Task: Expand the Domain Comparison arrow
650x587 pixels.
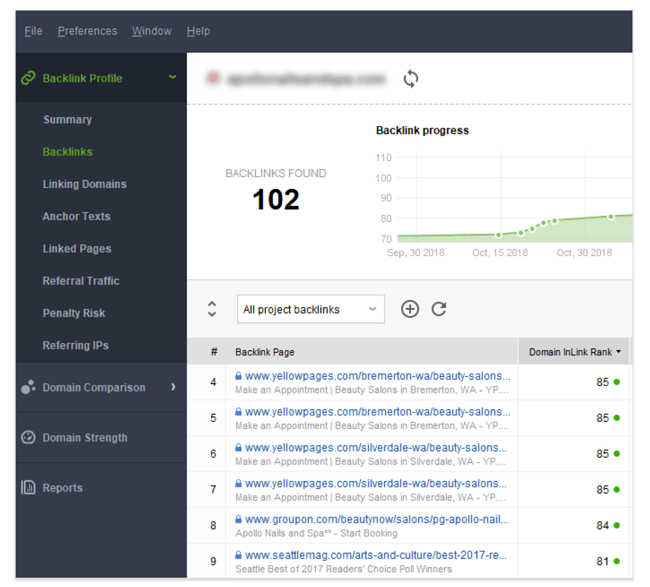Action: pyautogui.click(x=173, y=387)
